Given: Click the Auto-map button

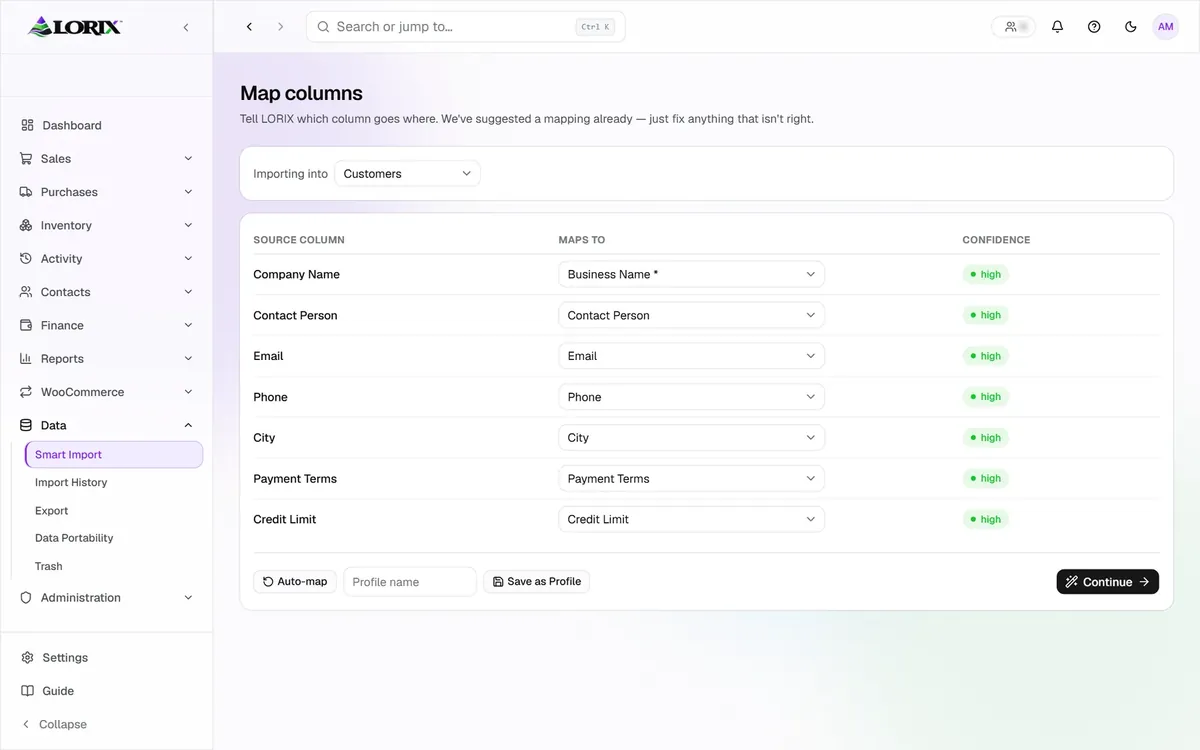Looking at the screenshot, I should 295,581.
